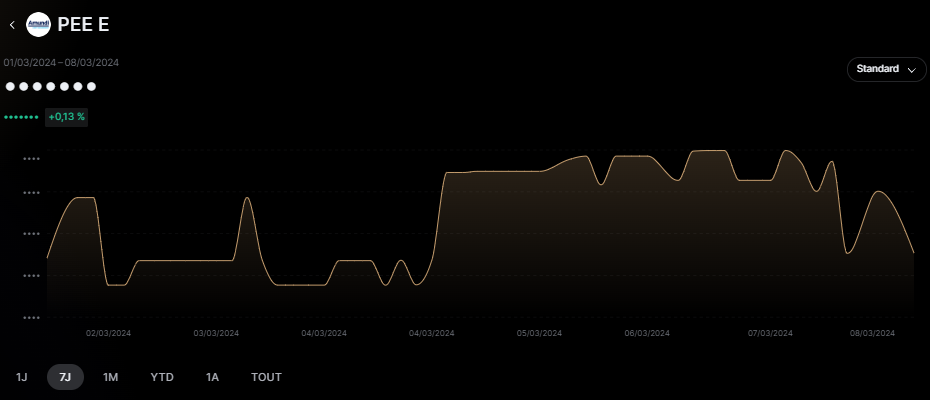Image resolution: width=930 pixels, height=400 pixels.
Task: Select the 05/03/2024 date on the axis
Action: click(540, 333)
